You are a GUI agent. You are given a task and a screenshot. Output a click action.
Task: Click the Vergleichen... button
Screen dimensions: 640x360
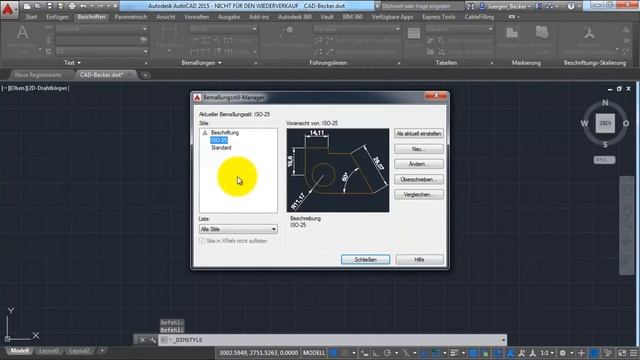[419, 195]
